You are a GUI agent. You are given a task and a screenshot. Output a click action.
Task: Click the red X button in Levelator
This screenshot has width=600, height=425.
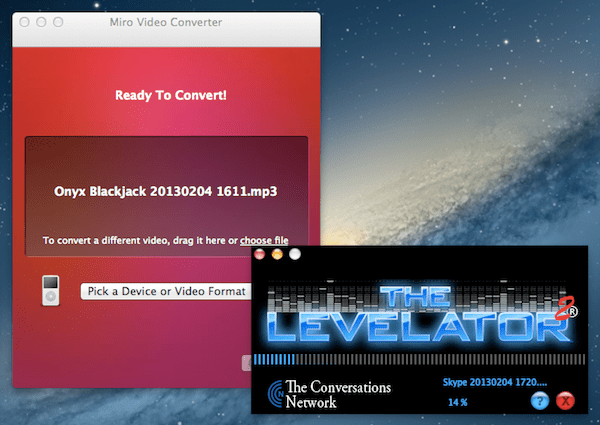[565, 401]
